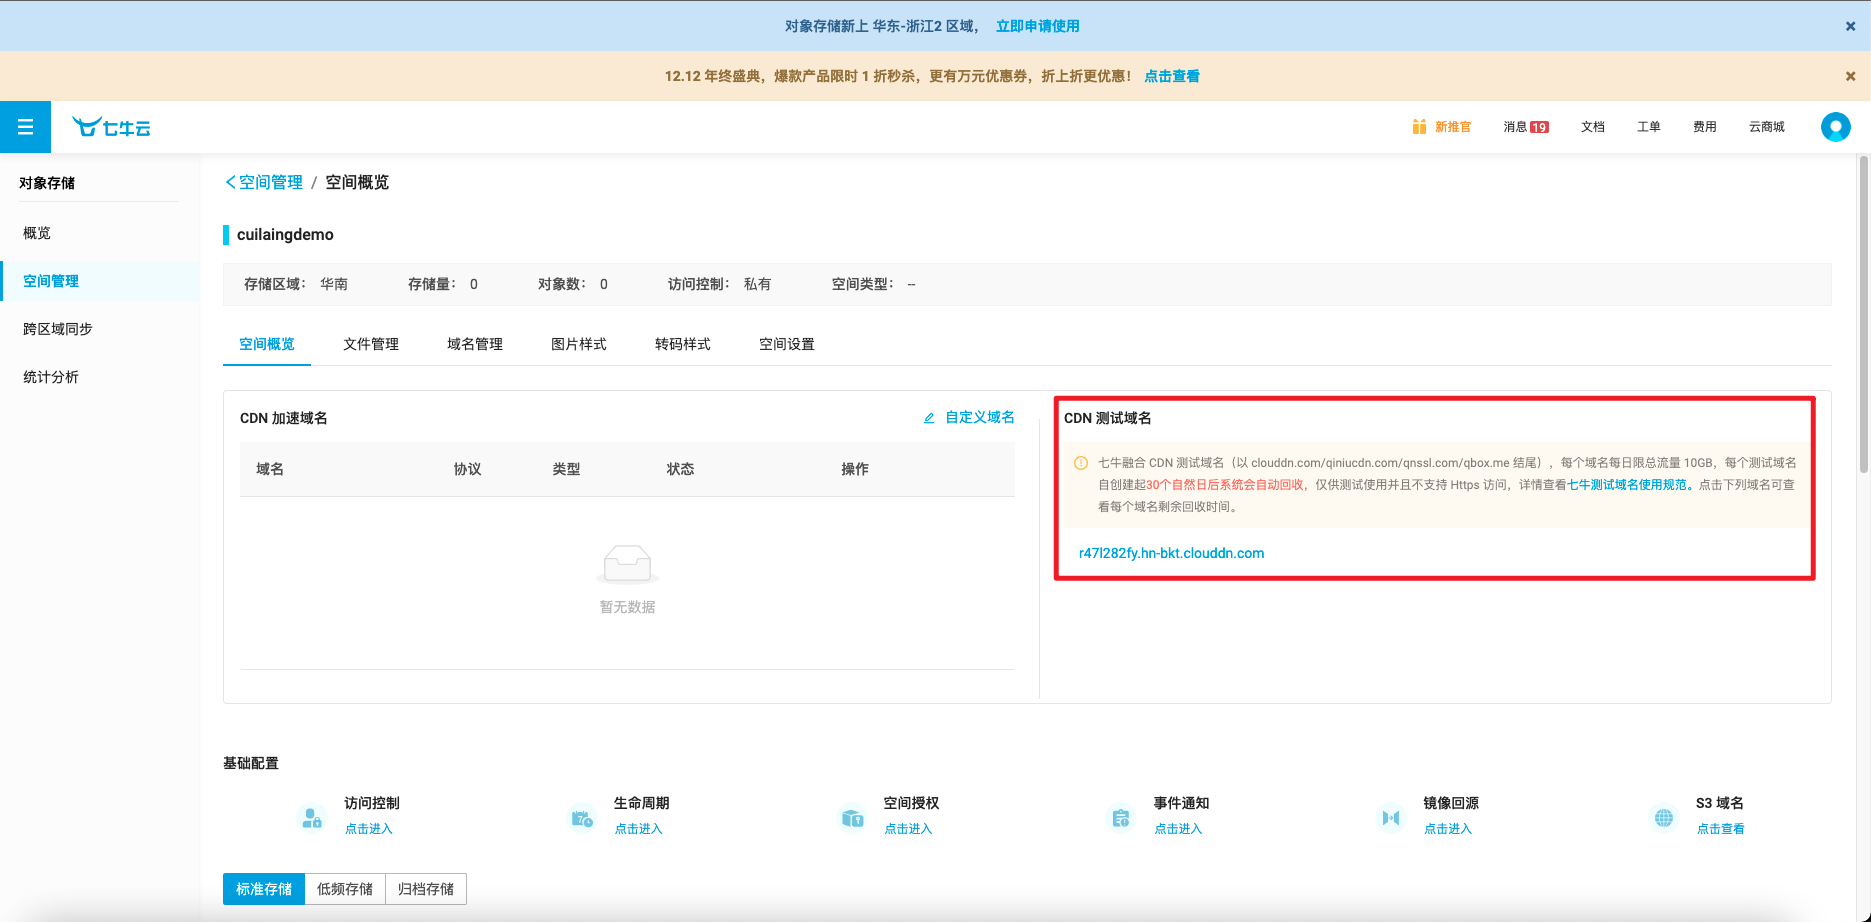Click the 镜像回源 configuration icon

(x=1391, y=818)
